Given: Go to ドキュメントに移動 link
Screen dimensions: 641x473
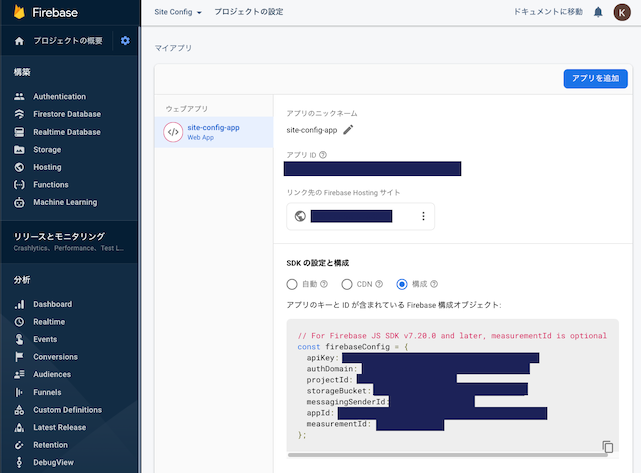Looking at the screenshot, I should (x=548, y=12).
